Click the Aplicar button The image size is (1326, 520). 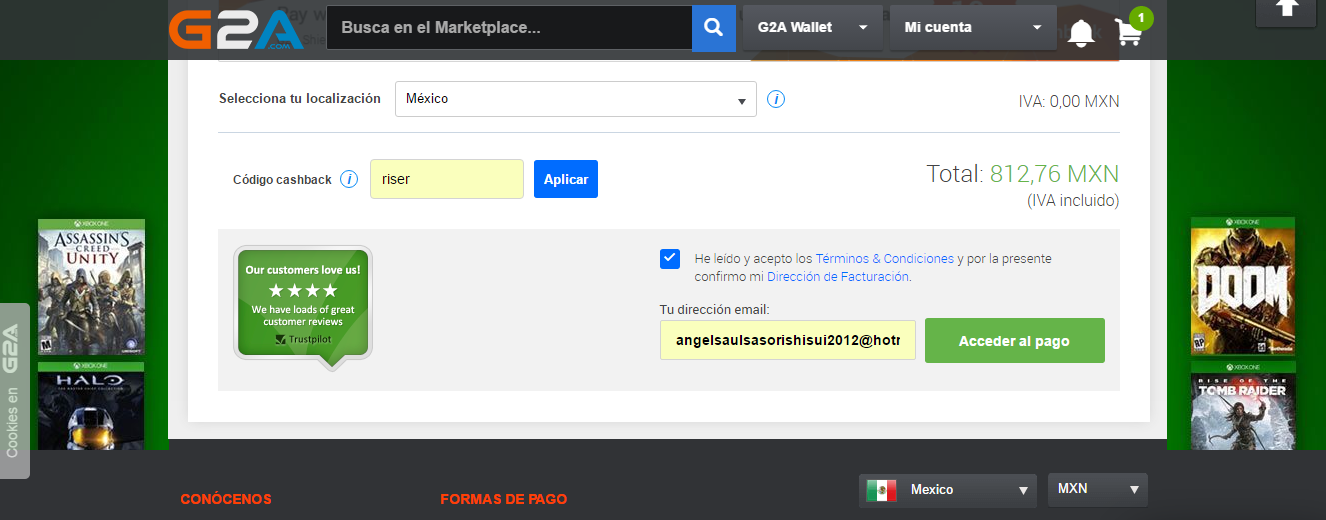pos(566,179)
